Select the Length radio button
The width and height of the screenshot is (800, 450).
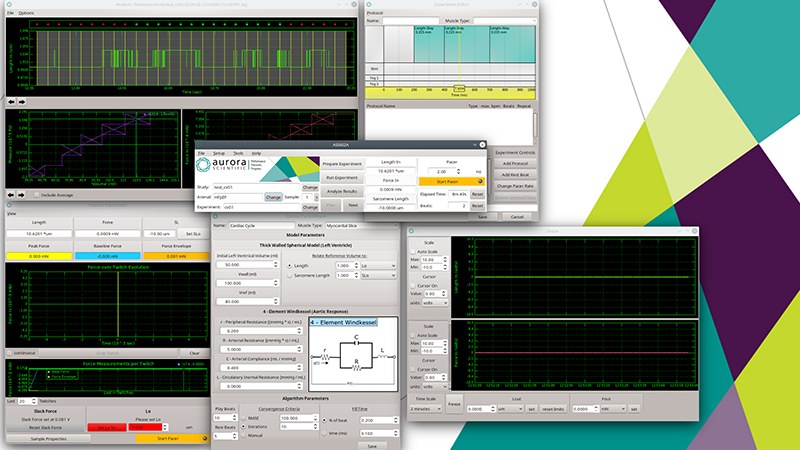click(290, 266)
